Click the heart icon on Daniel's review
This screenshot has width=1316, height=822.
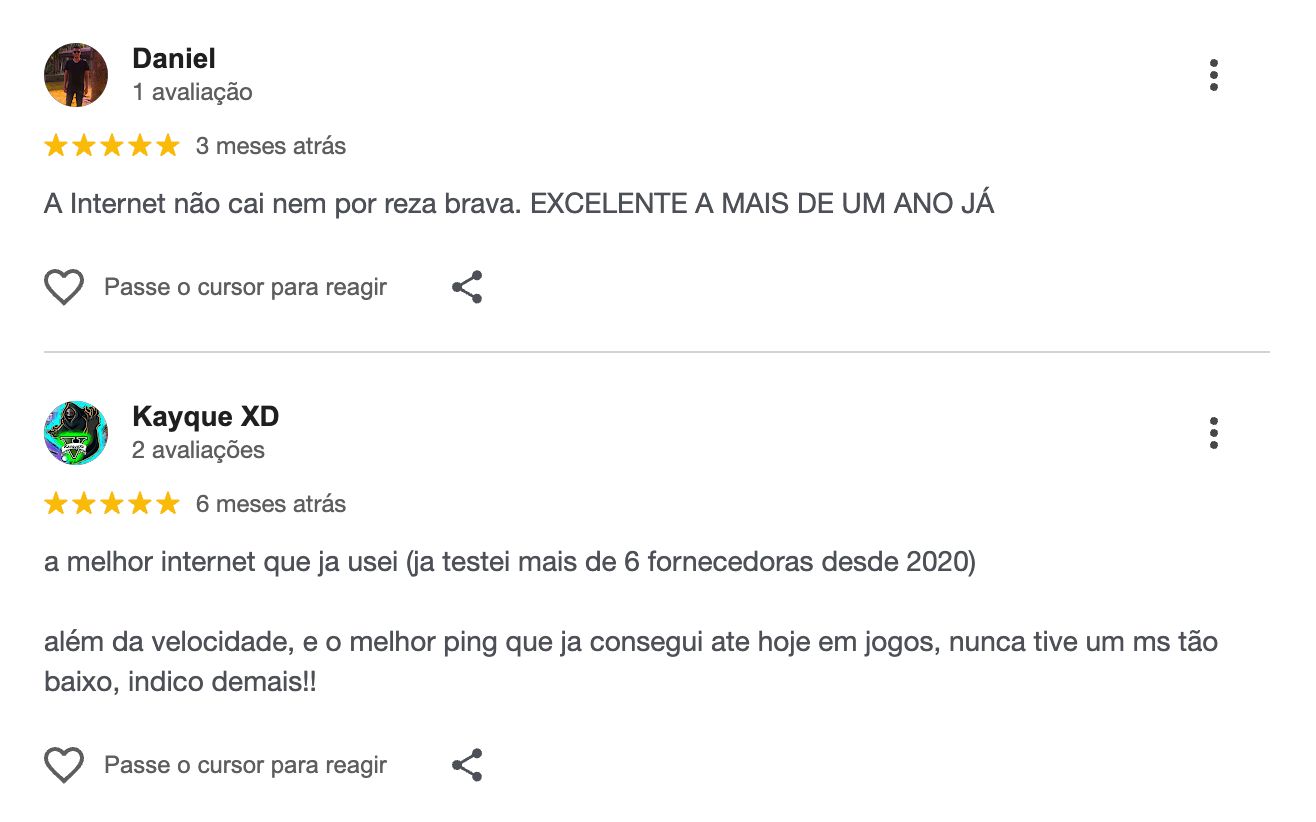coord(64,288)
